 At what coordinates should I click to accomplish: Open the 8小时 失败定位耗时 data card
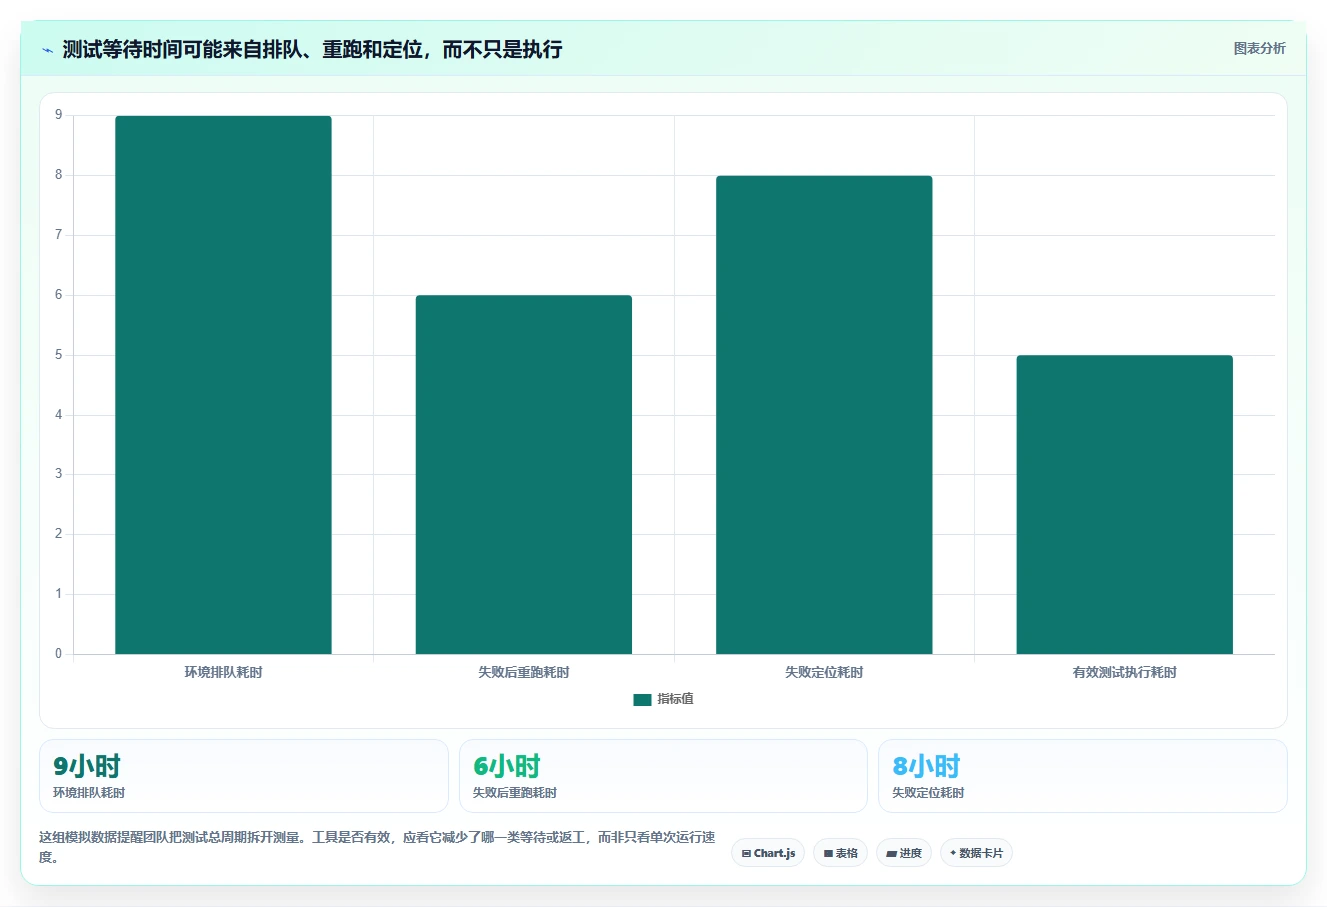point(1083,776)
